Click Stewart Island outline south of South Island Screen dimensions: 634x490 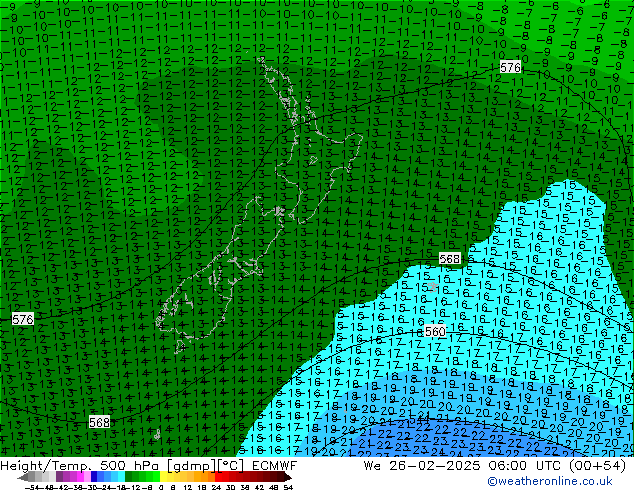pyautogui.click(x=157, y=435)
